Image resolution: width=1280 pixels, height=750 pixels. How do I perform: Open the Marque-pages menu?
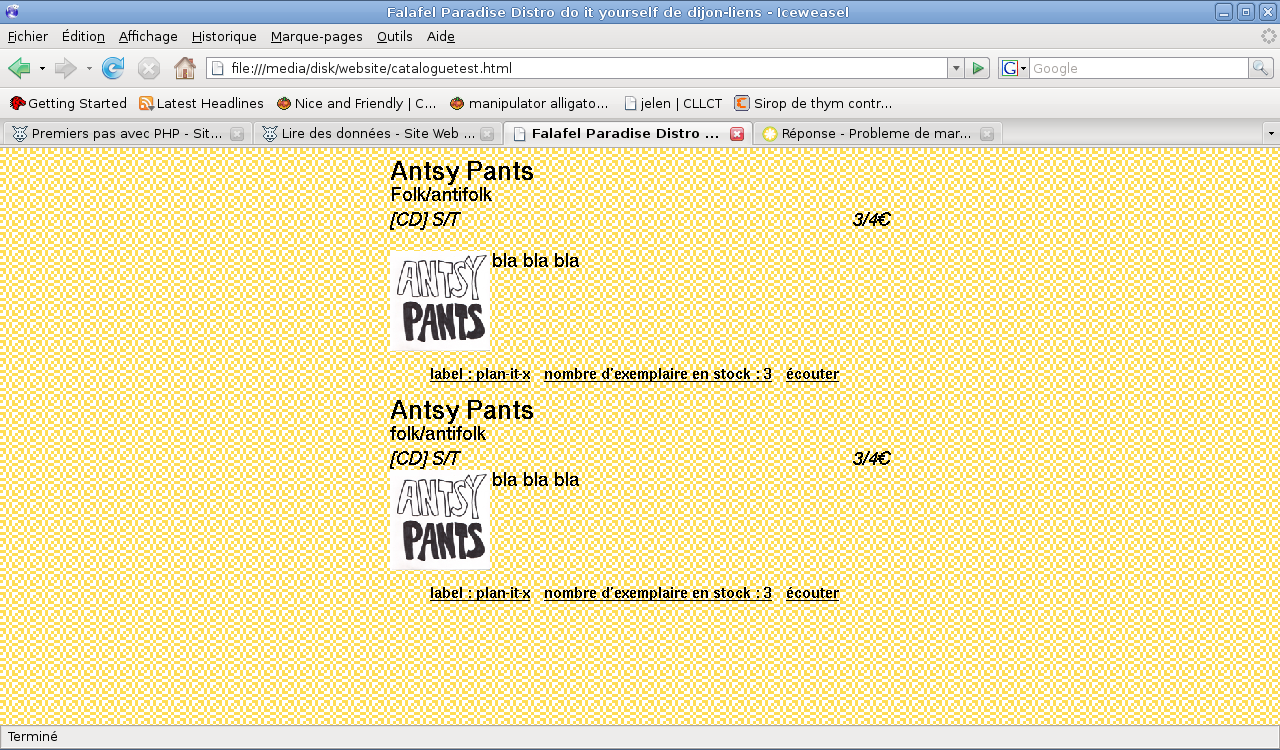click(x=316, y=36)
